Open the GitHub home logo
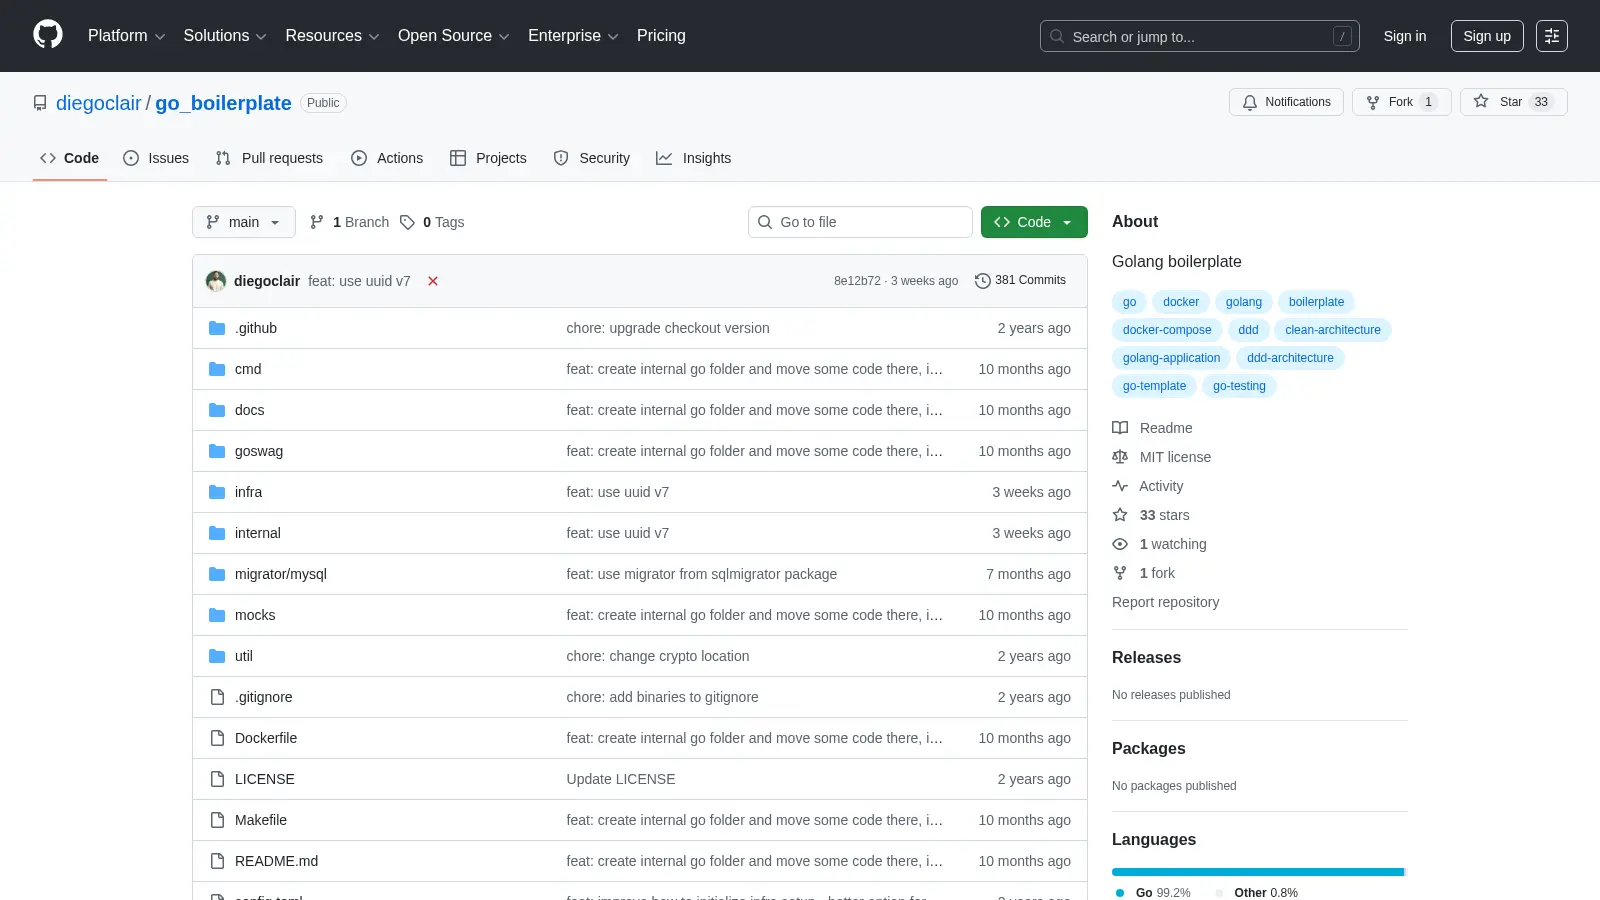 pyautogui.click(x=48, y=35)
